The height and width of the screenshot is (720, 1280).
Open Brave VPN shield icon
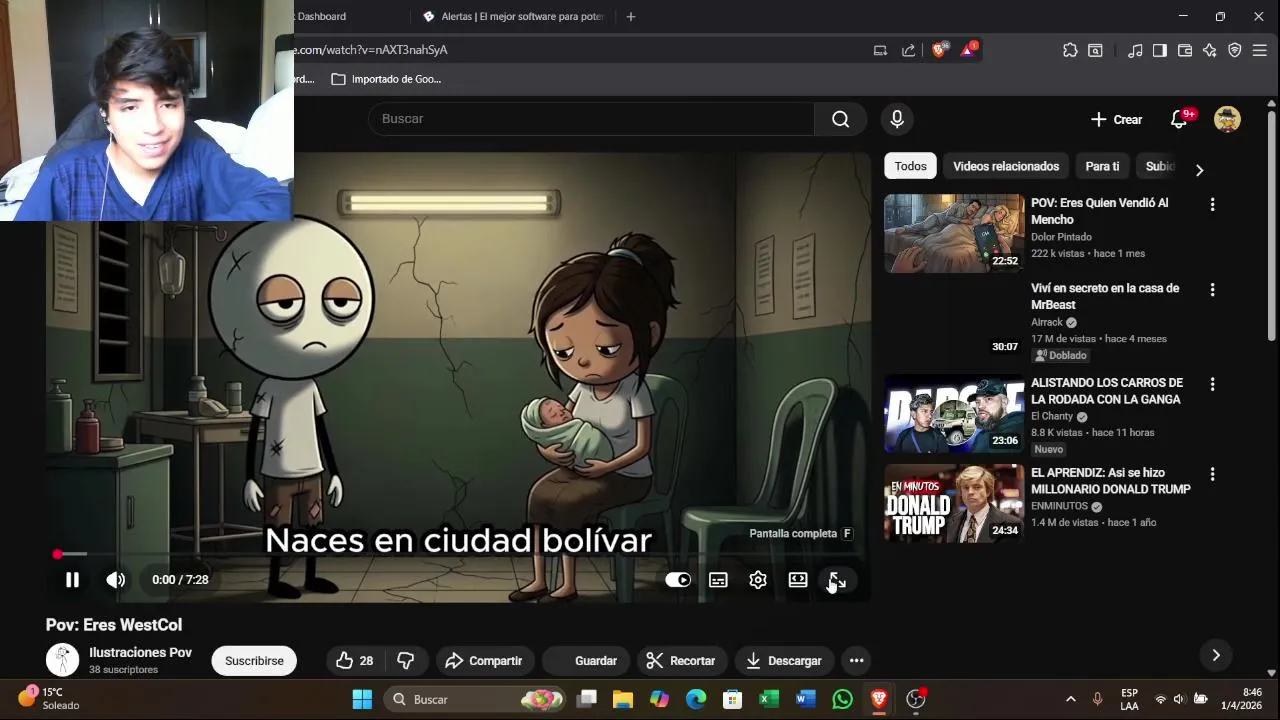[x=1235, y=50]
